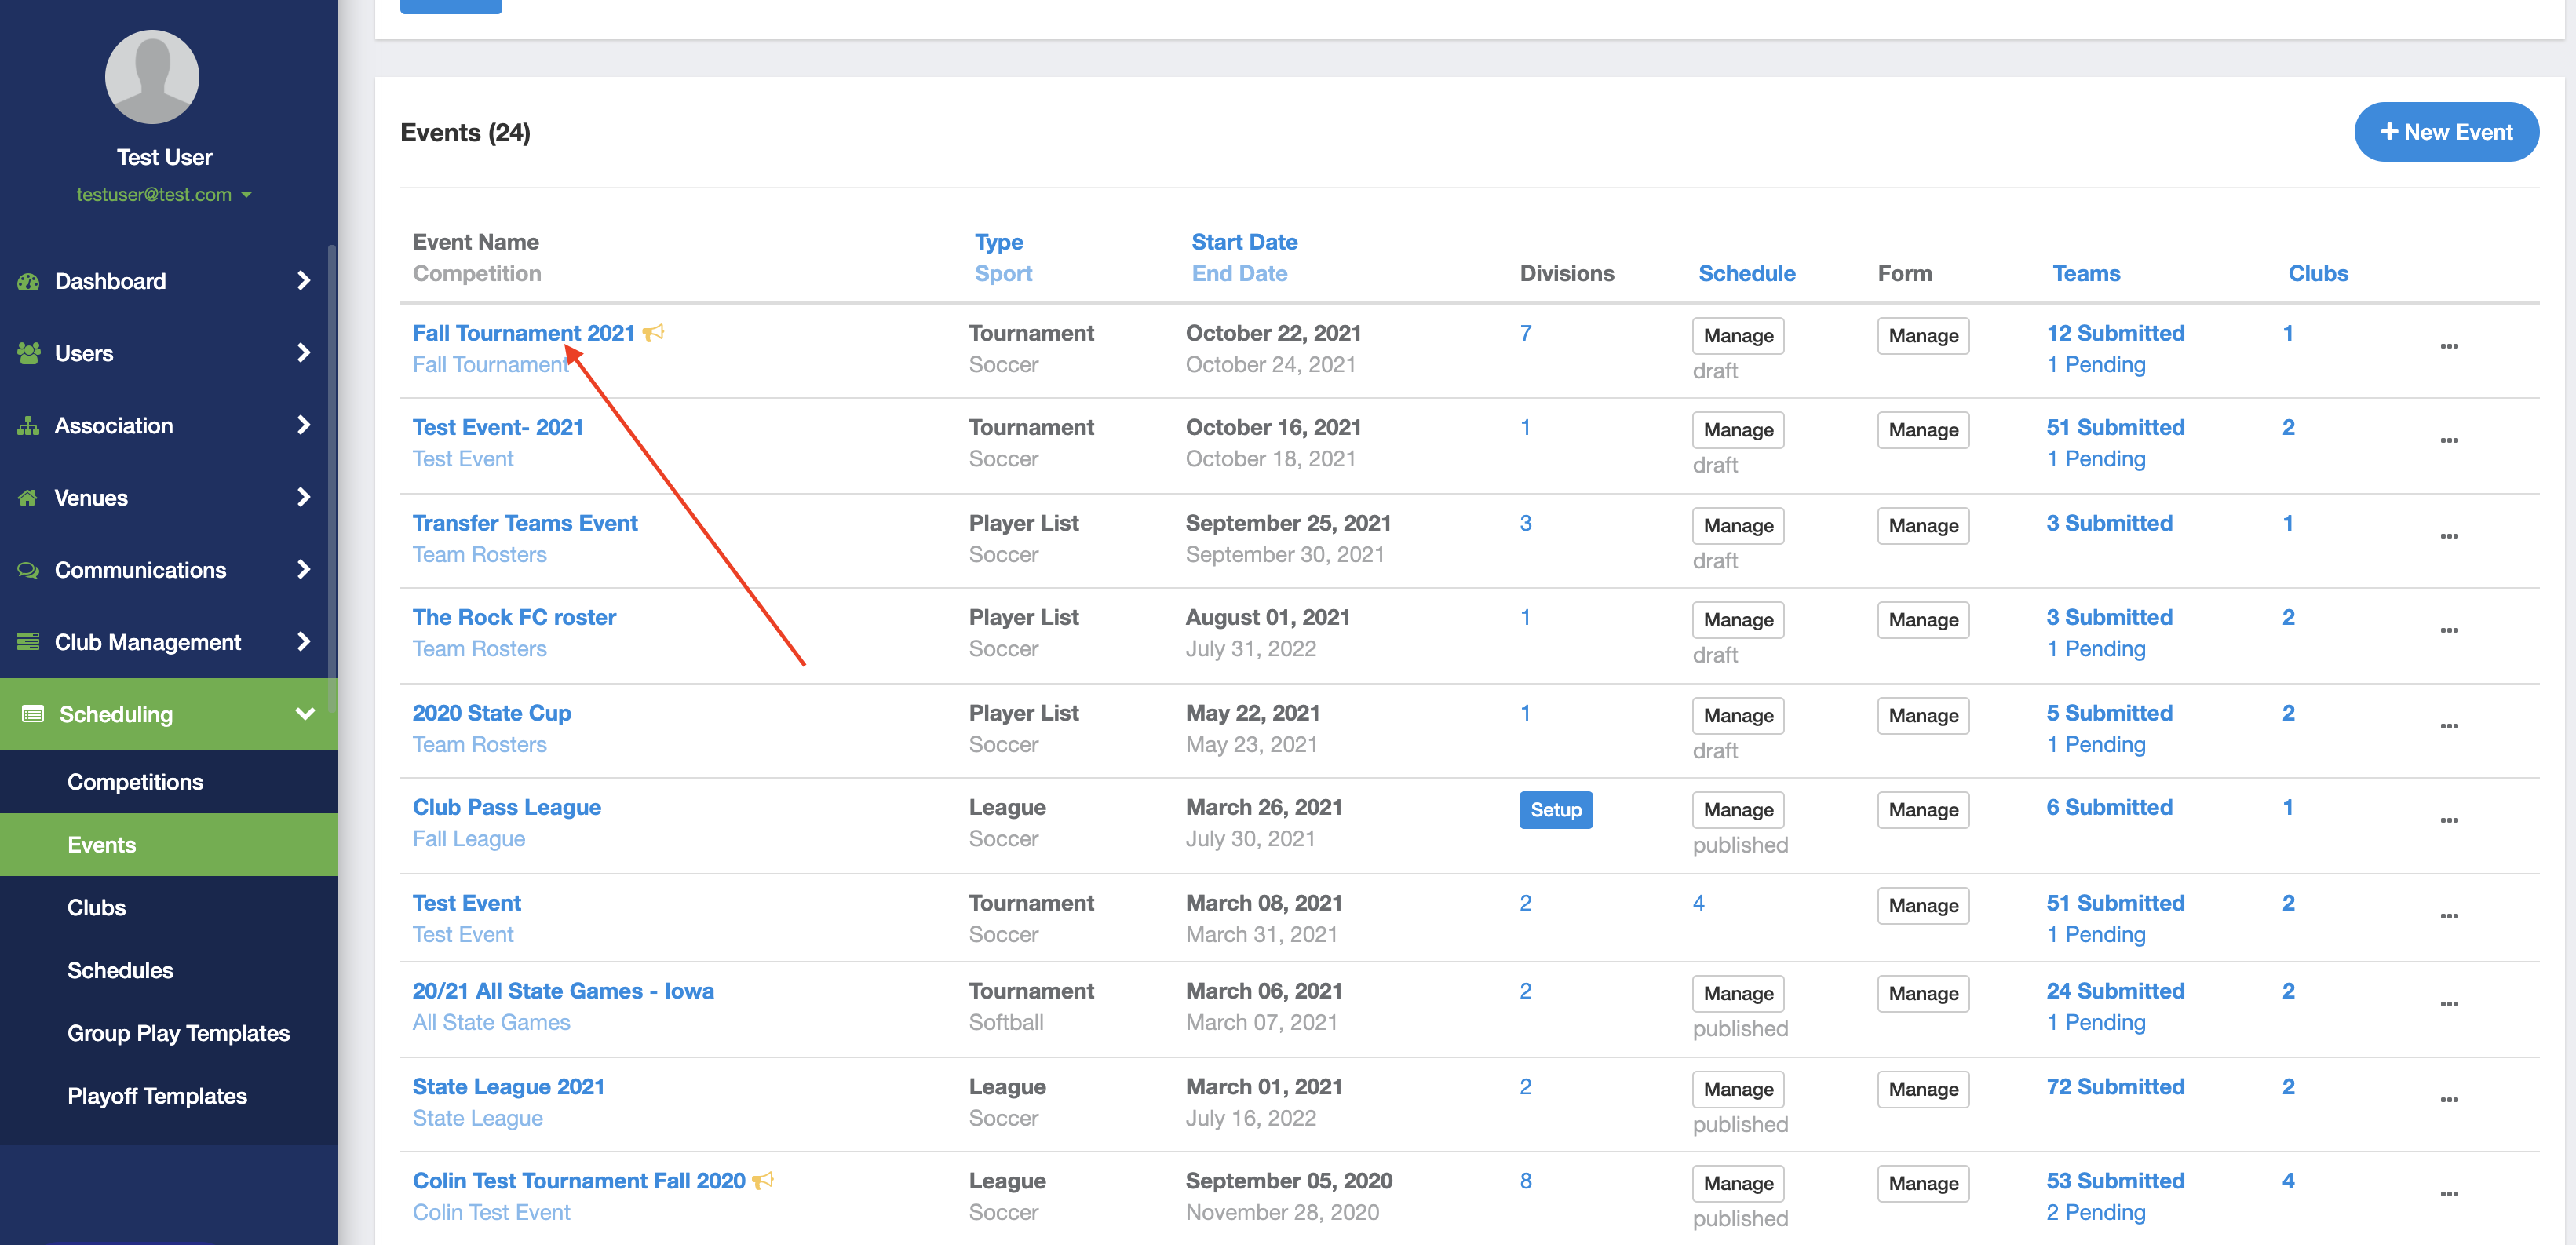This screenshot has height=1245, width=2576.
Task: Expand the Association menu chevron
Action: point(304,425)
